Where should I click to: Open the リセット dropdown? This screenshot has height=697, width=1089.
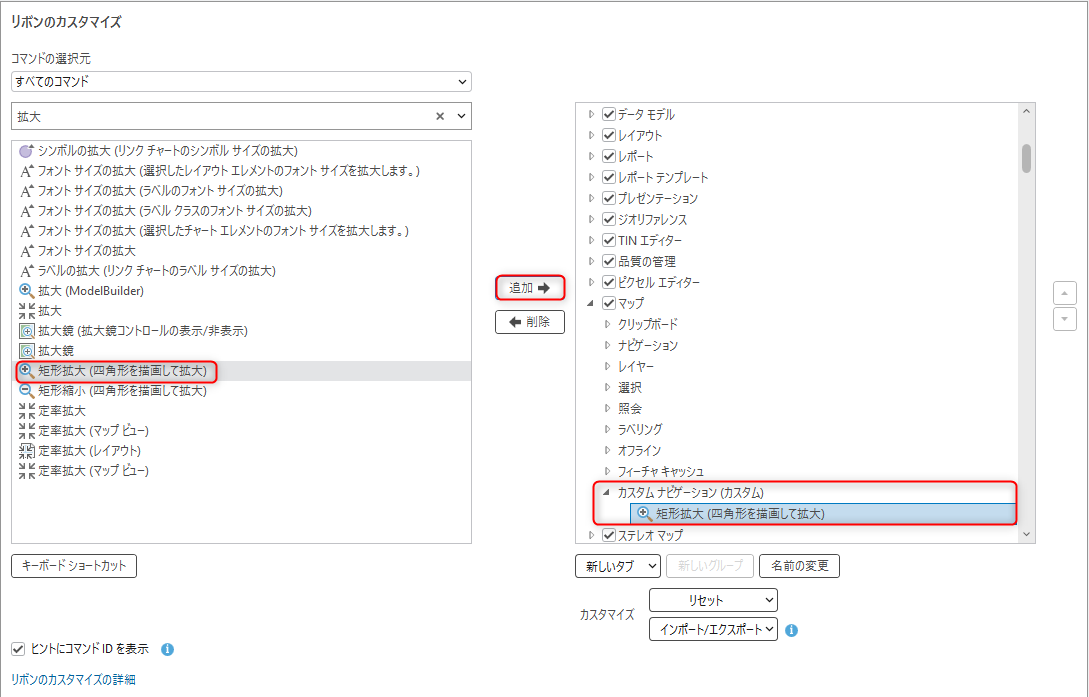click(713, 600)
